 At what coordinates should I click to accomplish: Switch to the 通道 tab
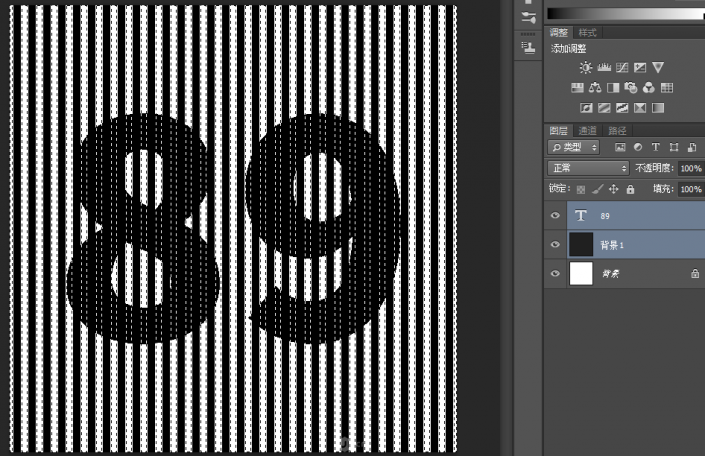click(x=588, y=130)
